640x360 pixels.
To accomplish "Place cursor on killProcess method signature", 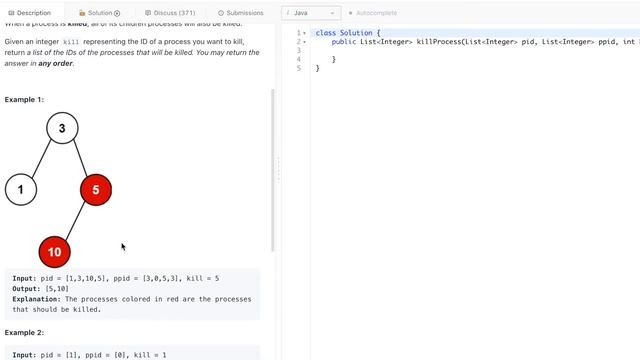I will (x=485, y=42).
